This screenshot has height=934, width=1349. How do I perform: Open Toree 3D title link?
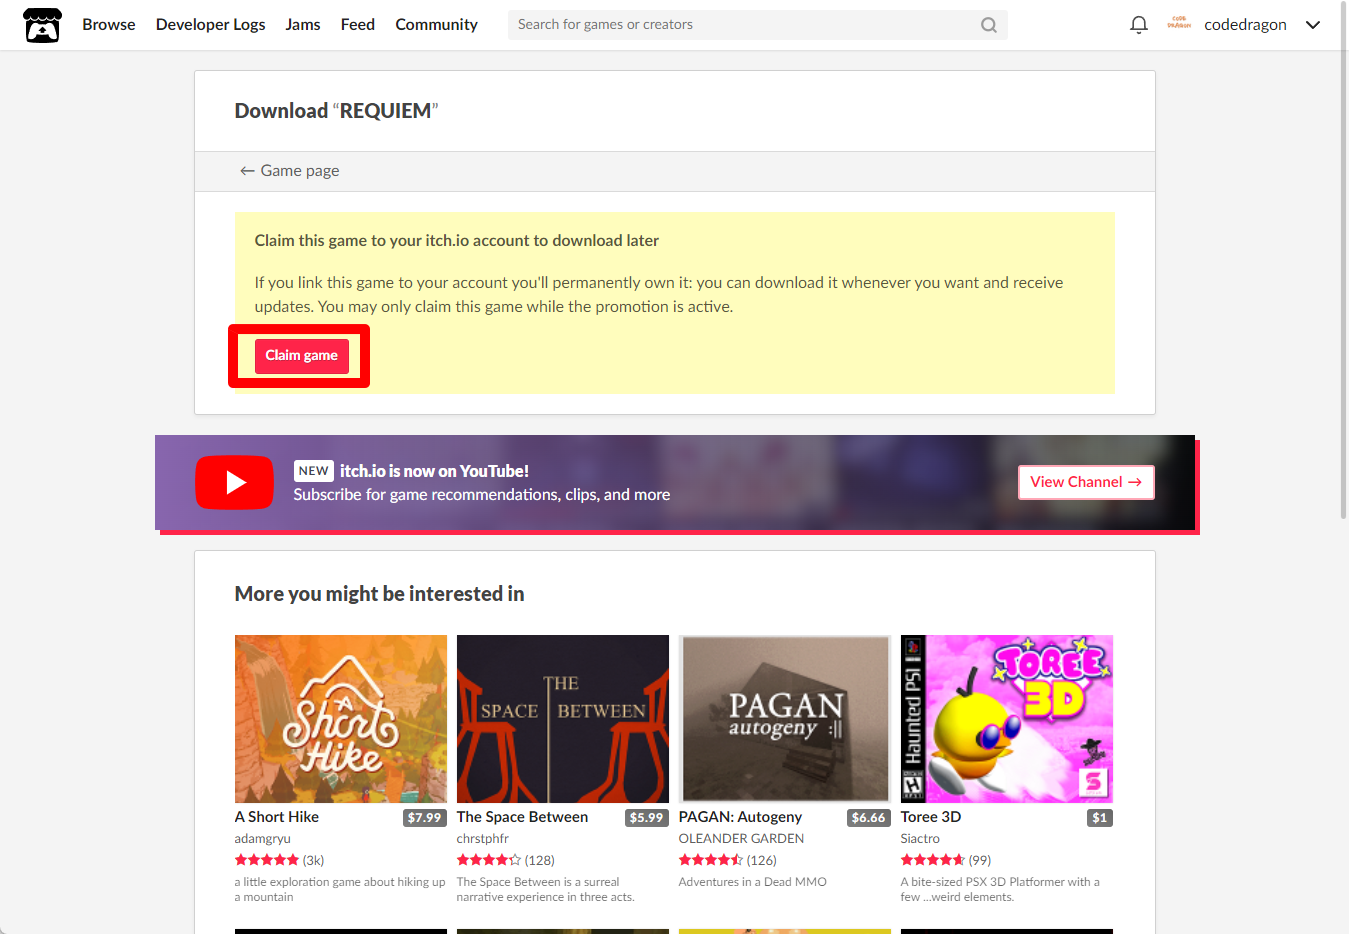point(931,817)
